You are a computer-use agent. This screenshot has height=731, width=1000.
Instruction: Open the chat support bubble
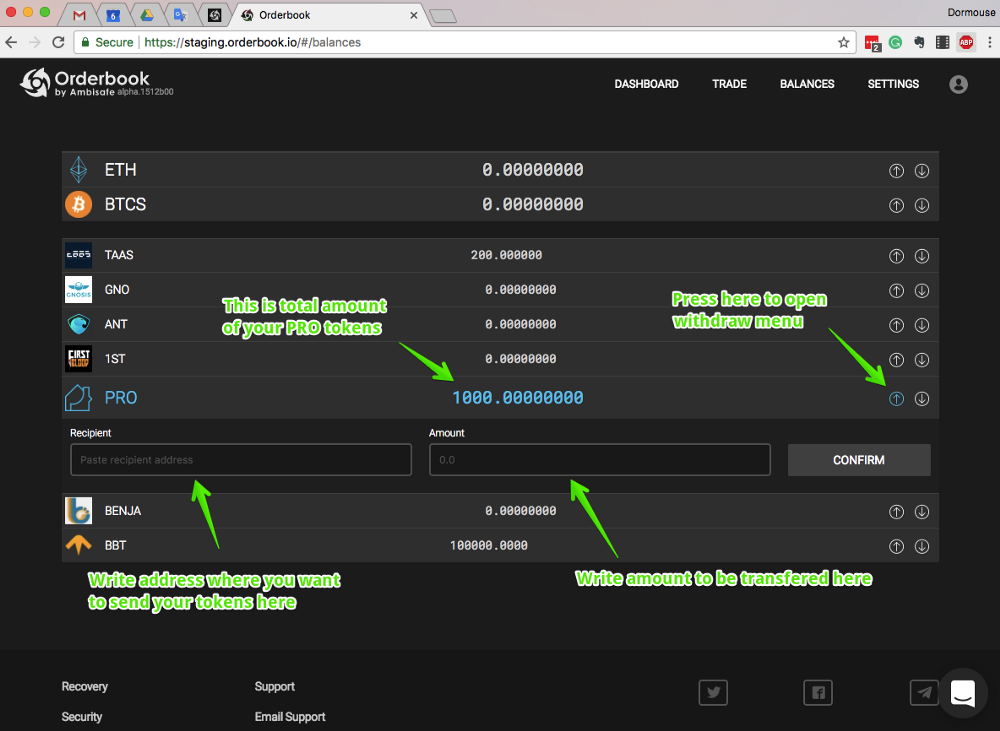tap(962, 693)
